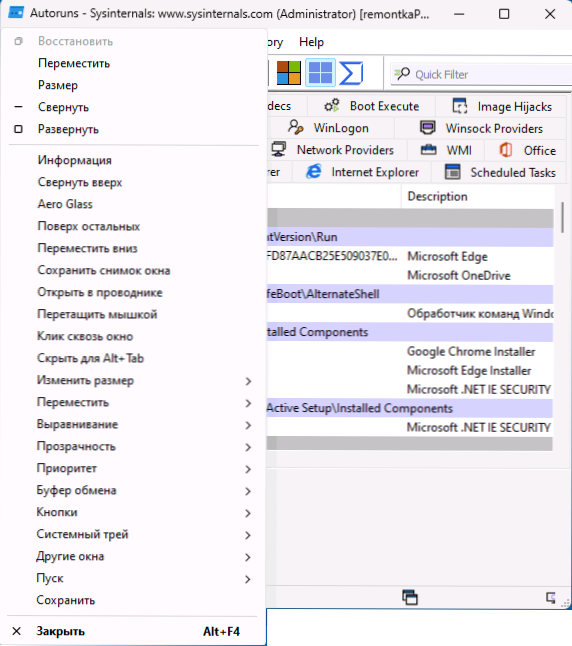Click the WMI briefcase icon

[x=428, y=150]
